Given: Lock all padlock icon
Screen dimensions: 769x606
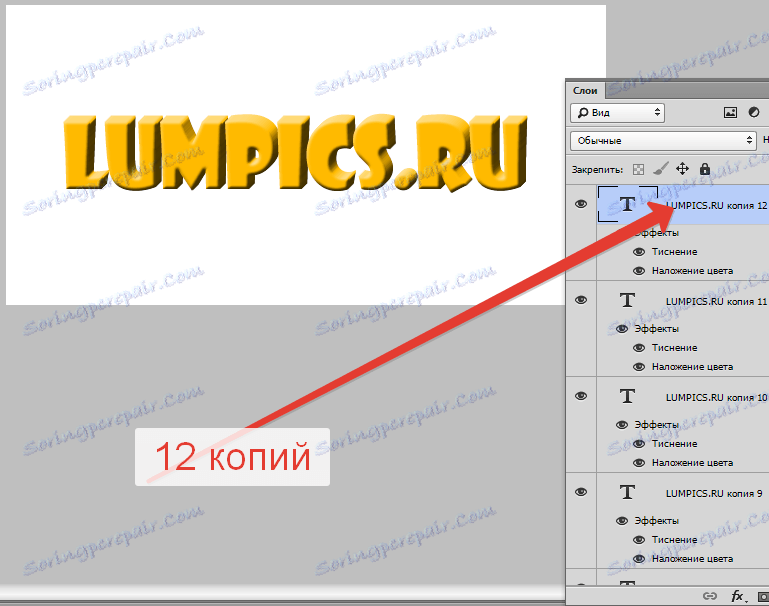Looking at the screenshot, I should click(x=705, y=169).
